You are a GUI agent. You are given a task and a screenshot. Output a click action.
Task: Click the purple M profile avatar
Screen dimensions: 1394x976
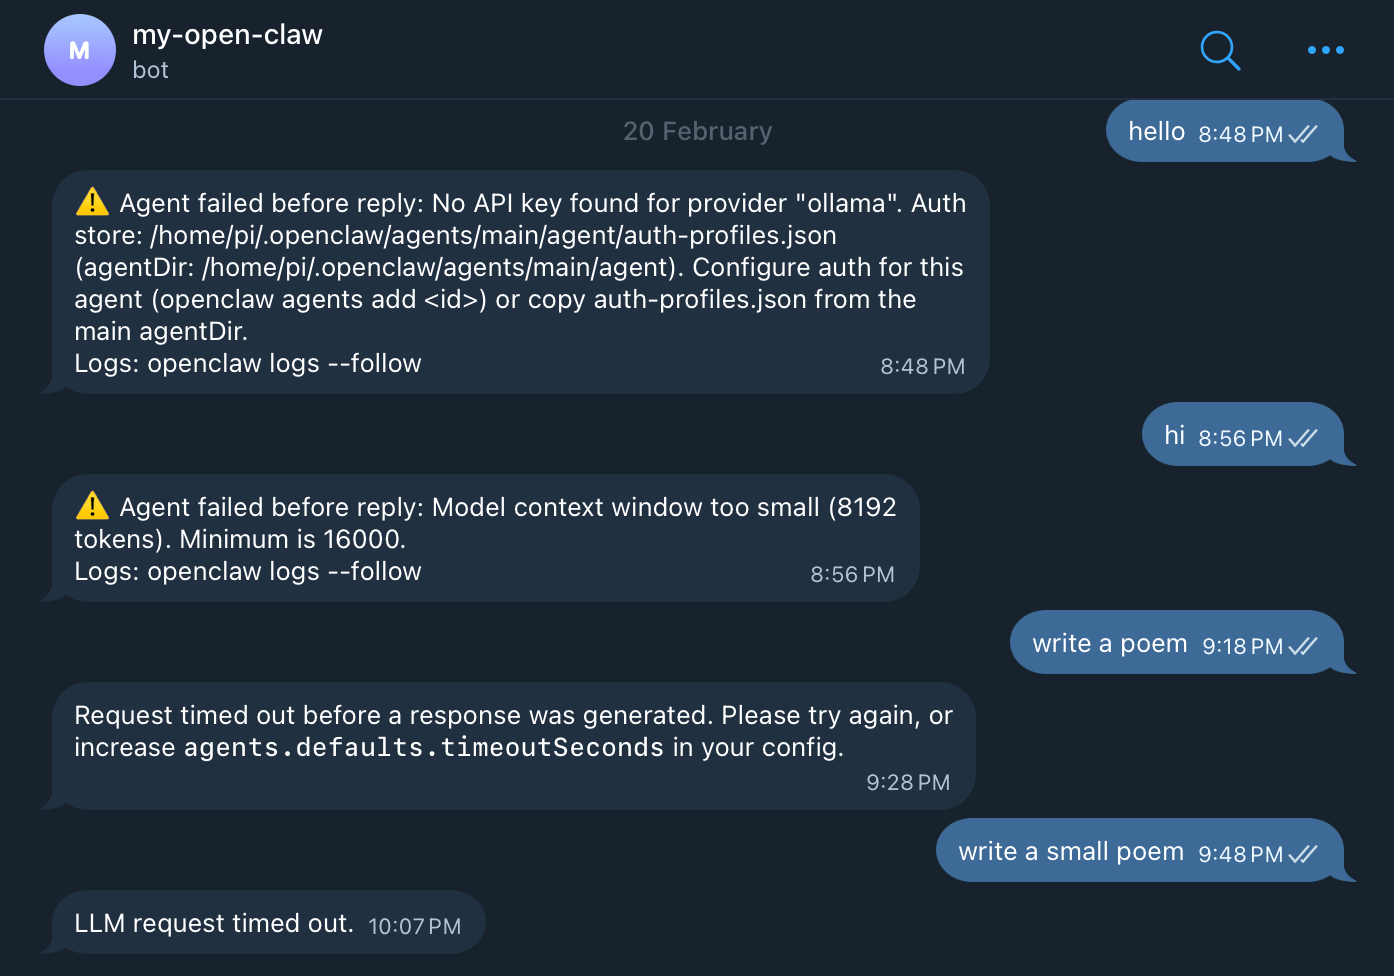coord(80,50)
